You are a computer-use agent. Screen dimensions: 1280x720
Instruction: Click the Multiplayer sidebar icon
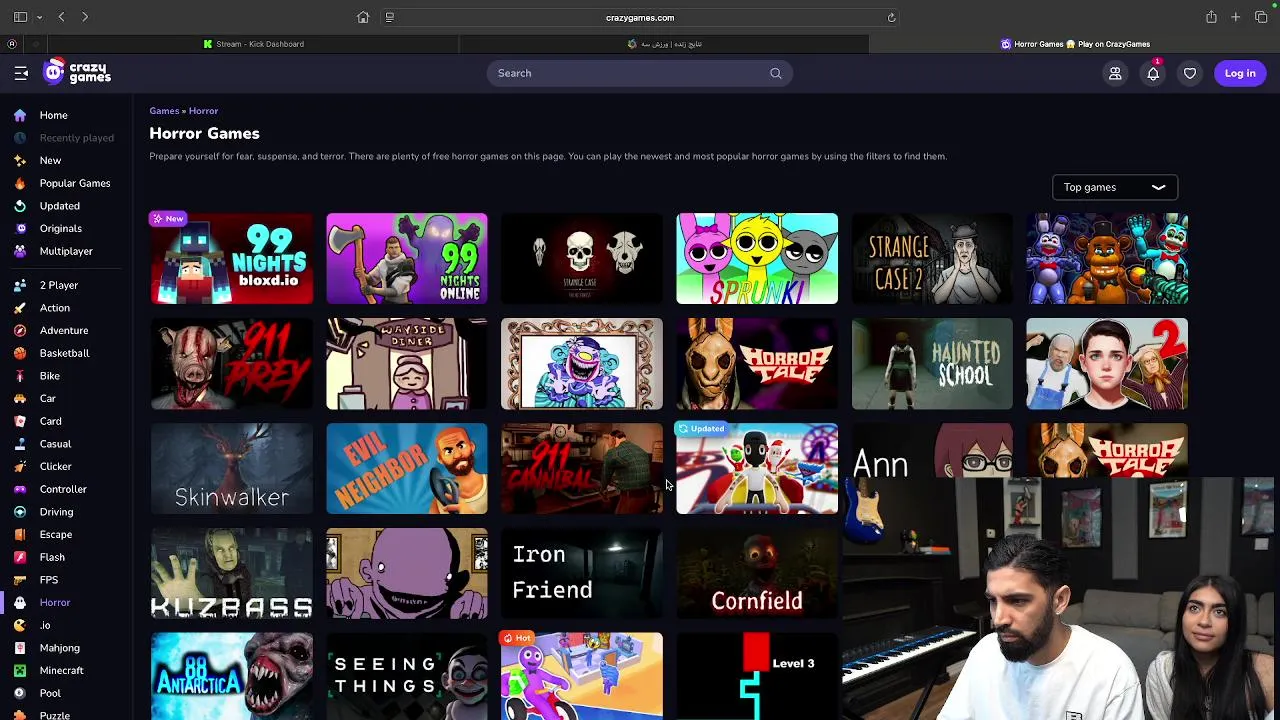(x=20, y=251)
